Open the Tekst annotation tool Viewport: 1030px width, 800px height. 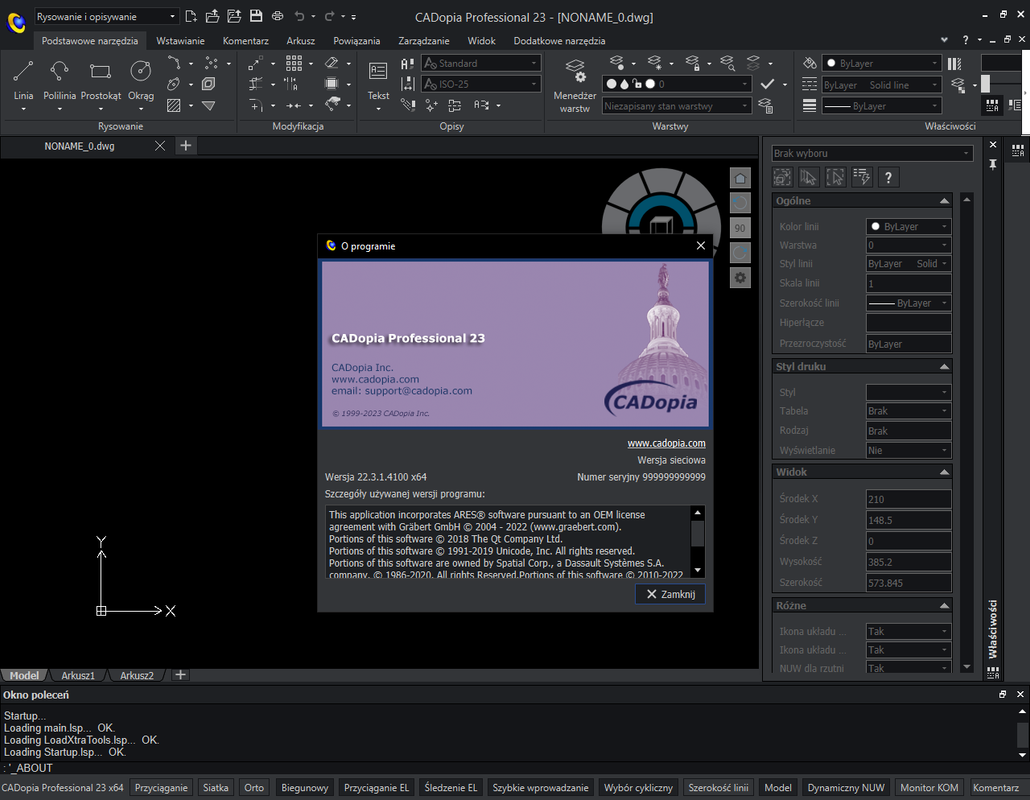coord(378,79)
